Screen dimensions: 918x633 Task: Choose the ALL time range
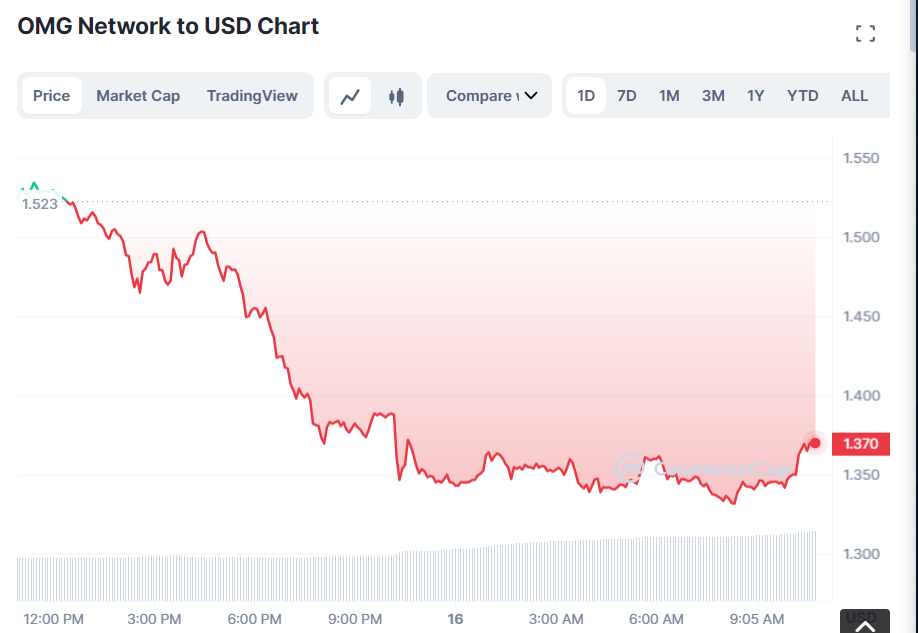pos(854,95)
